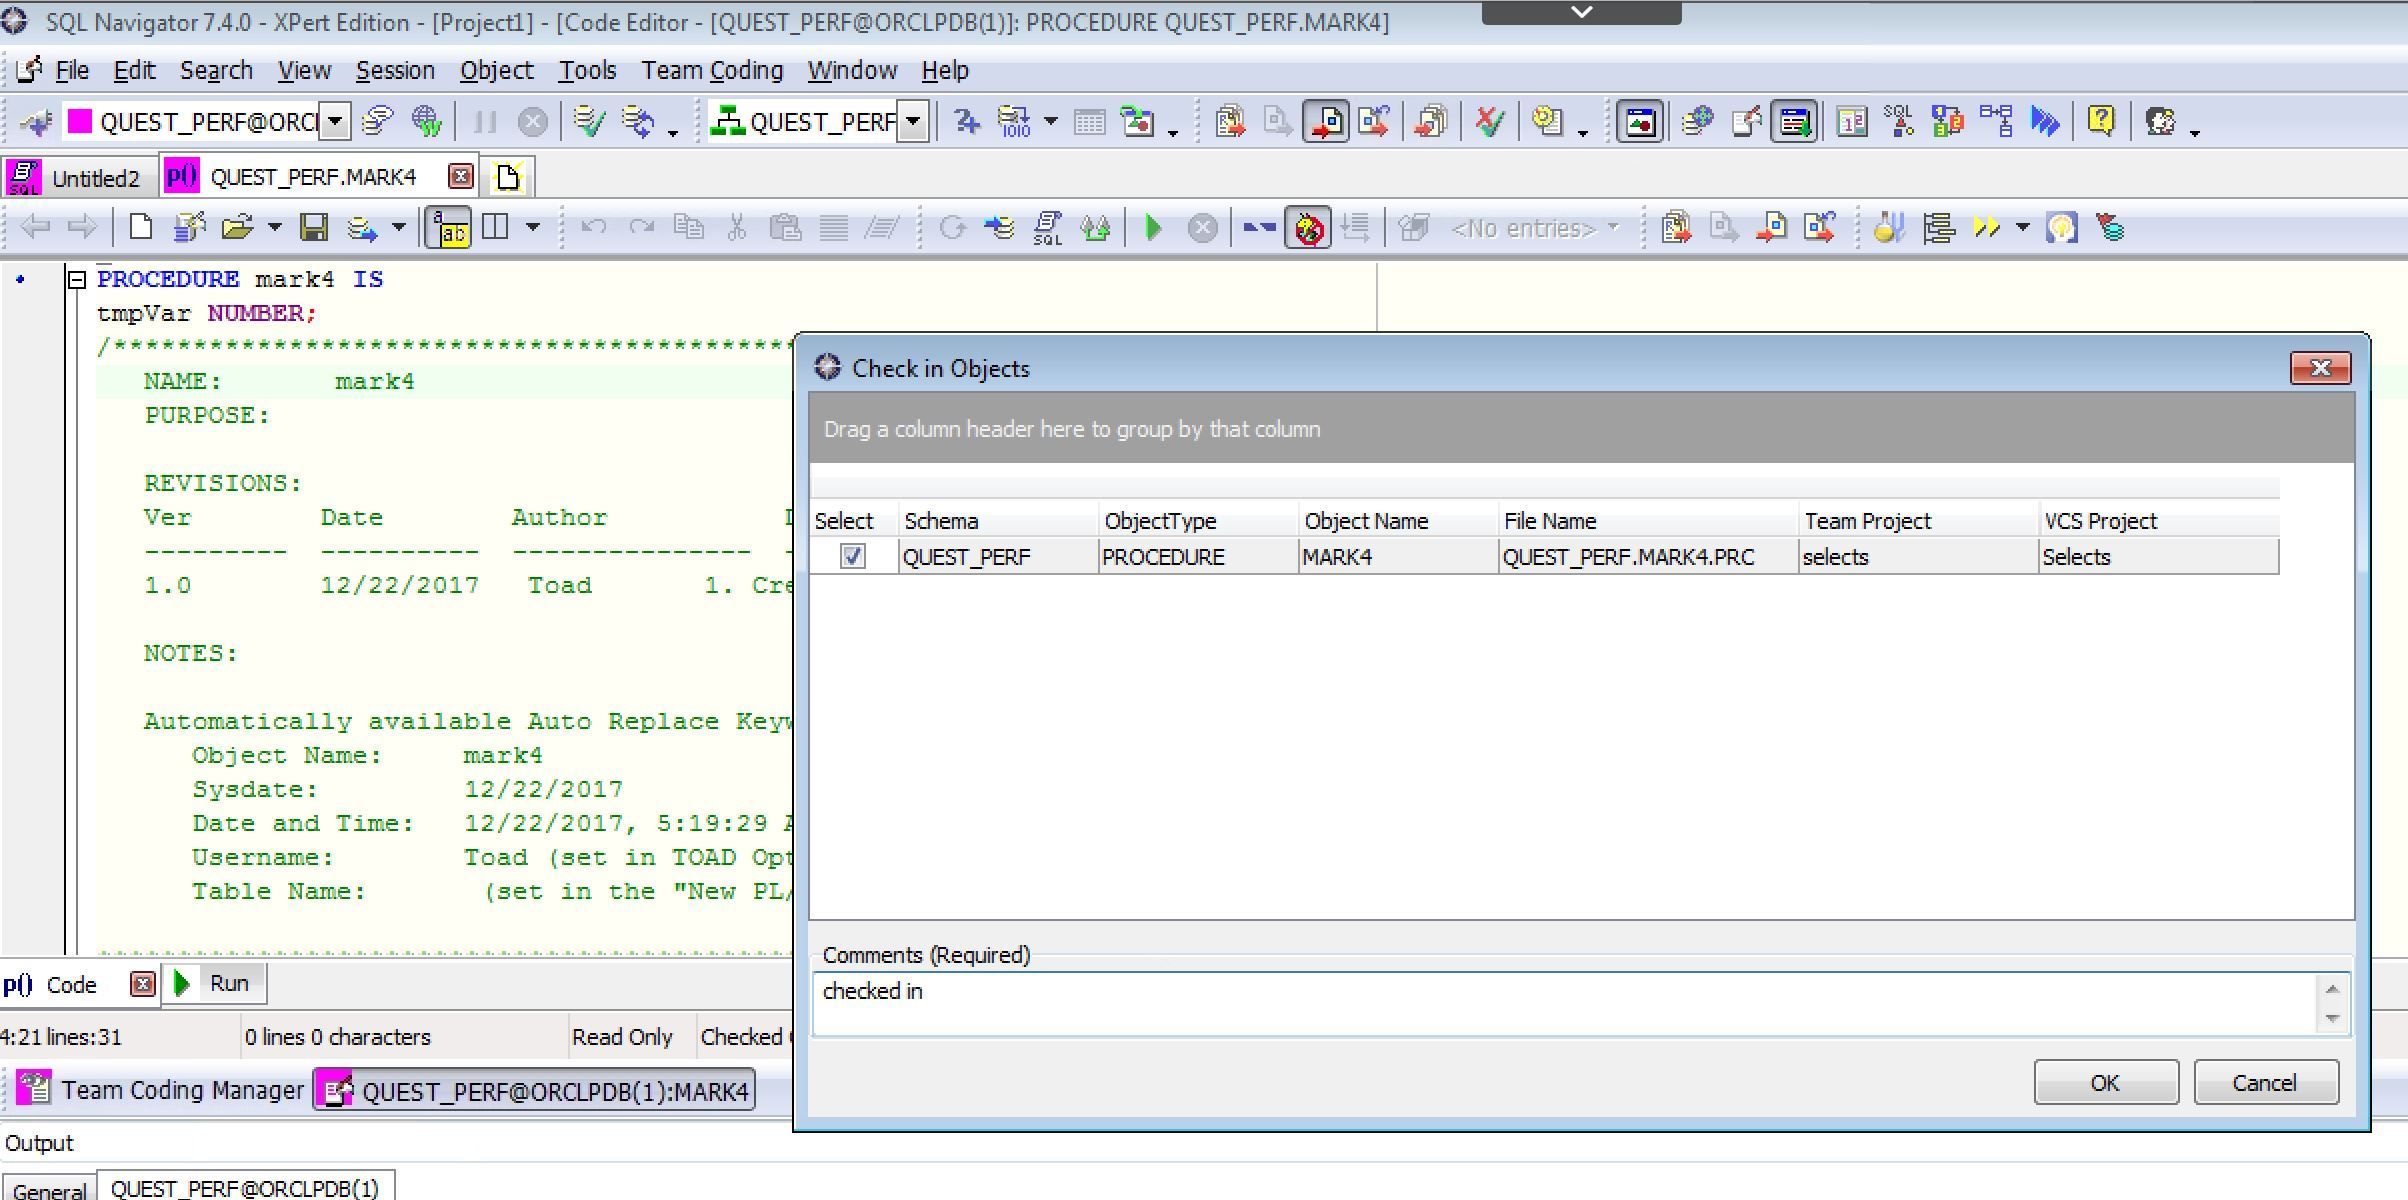The width and height of the screenshot is (2408, 1200).
Task: Open dropdown next to save-to-database icon
Action: click(398, 228)
